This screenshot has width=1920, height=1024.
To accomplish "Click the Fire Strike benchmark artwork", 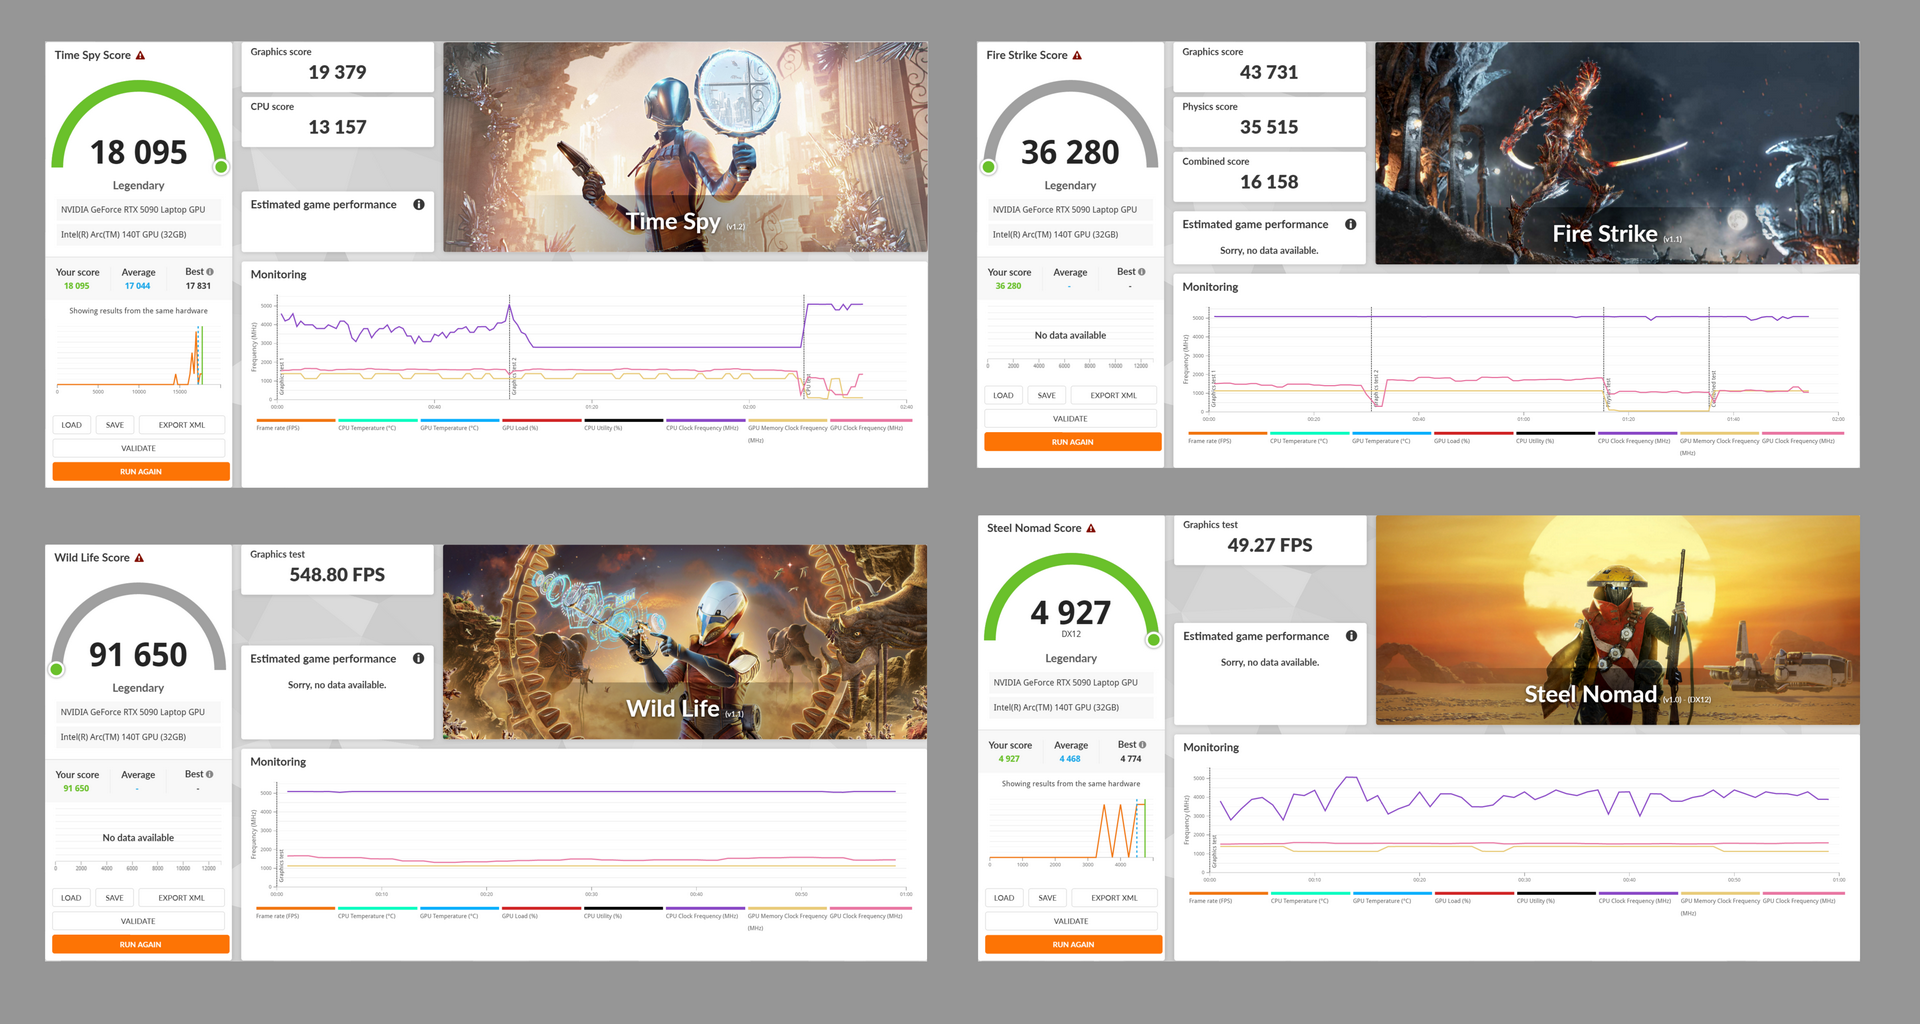I will (x=1617, y=153).
